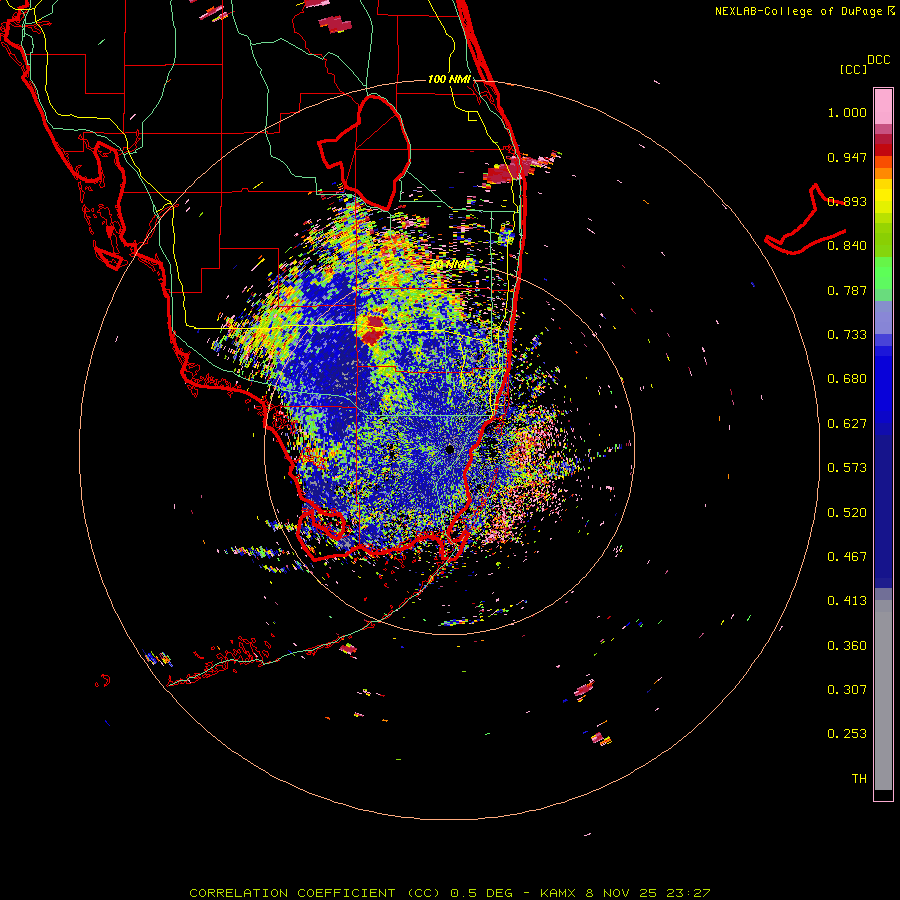
Task: Click the 0.947 color scale value
Action: pyautogui.click(x=847, y=157)
